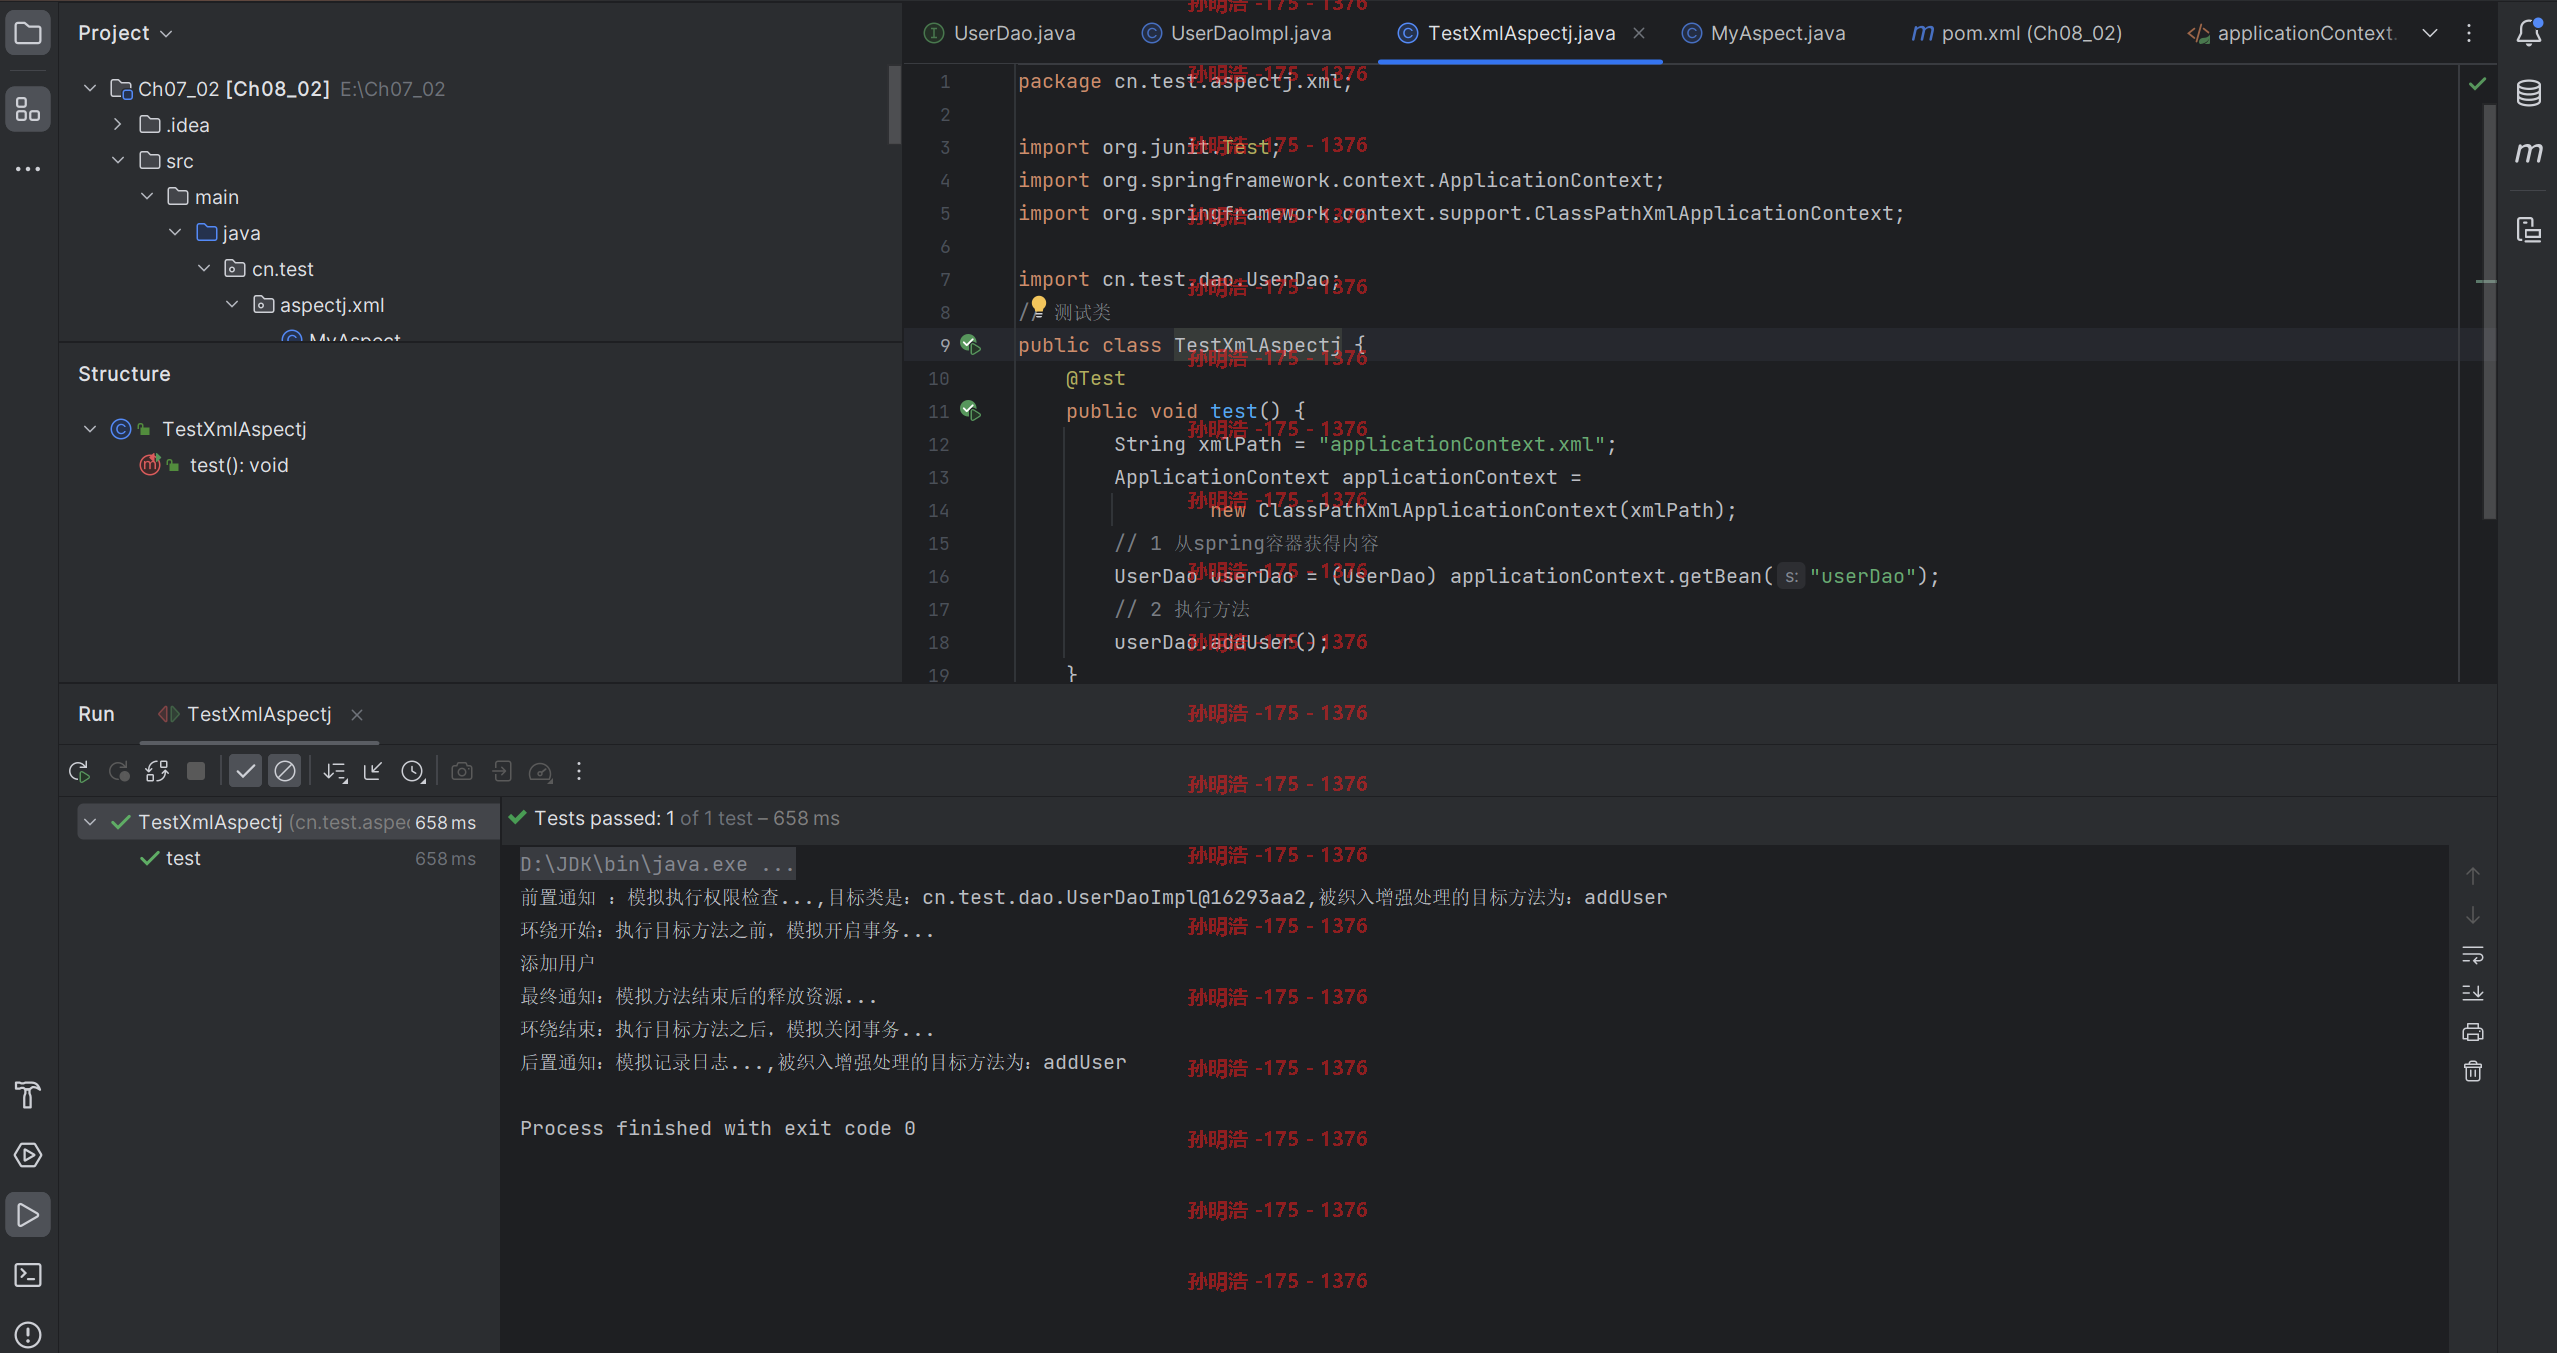This screenshot has width=2557, height=1353.
Task: Open the right sidebar bottom tool icon
Action: pyautogui.click(x=2528, y=230)
